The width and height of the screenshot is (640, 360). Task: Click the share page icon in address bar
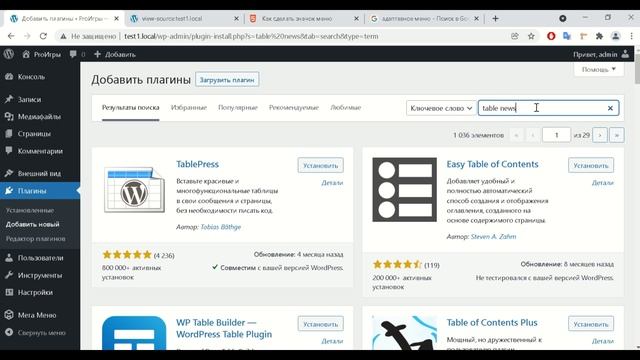click(x=515, y=36)
